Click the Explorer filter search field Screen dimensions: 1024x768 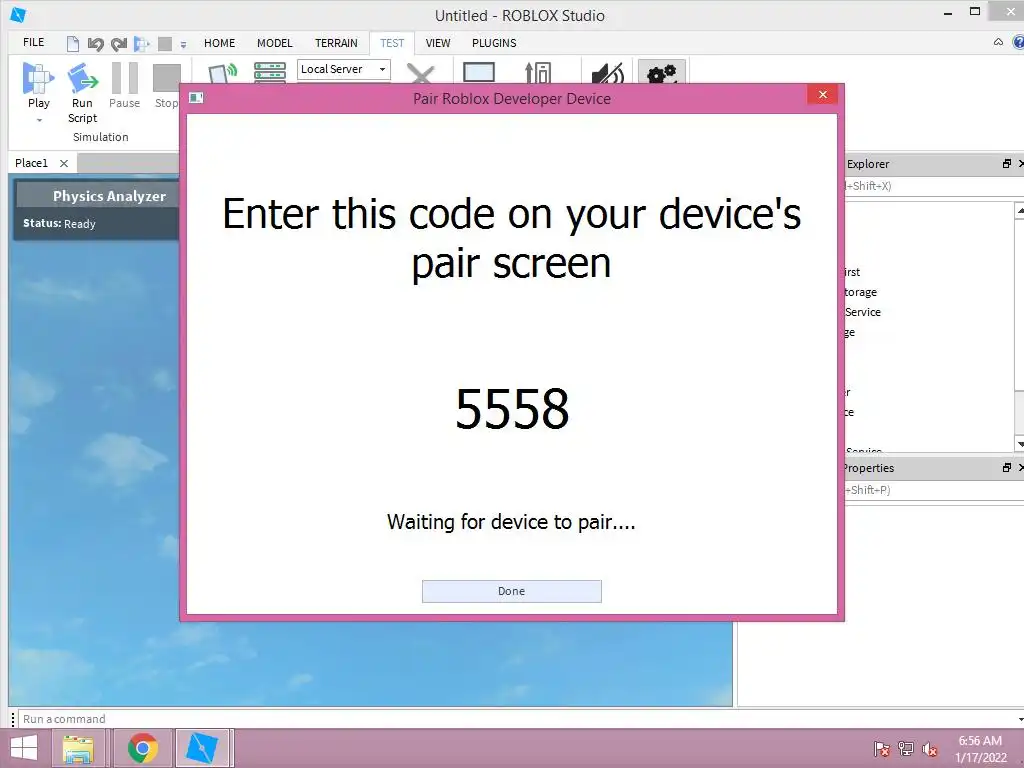934,186
